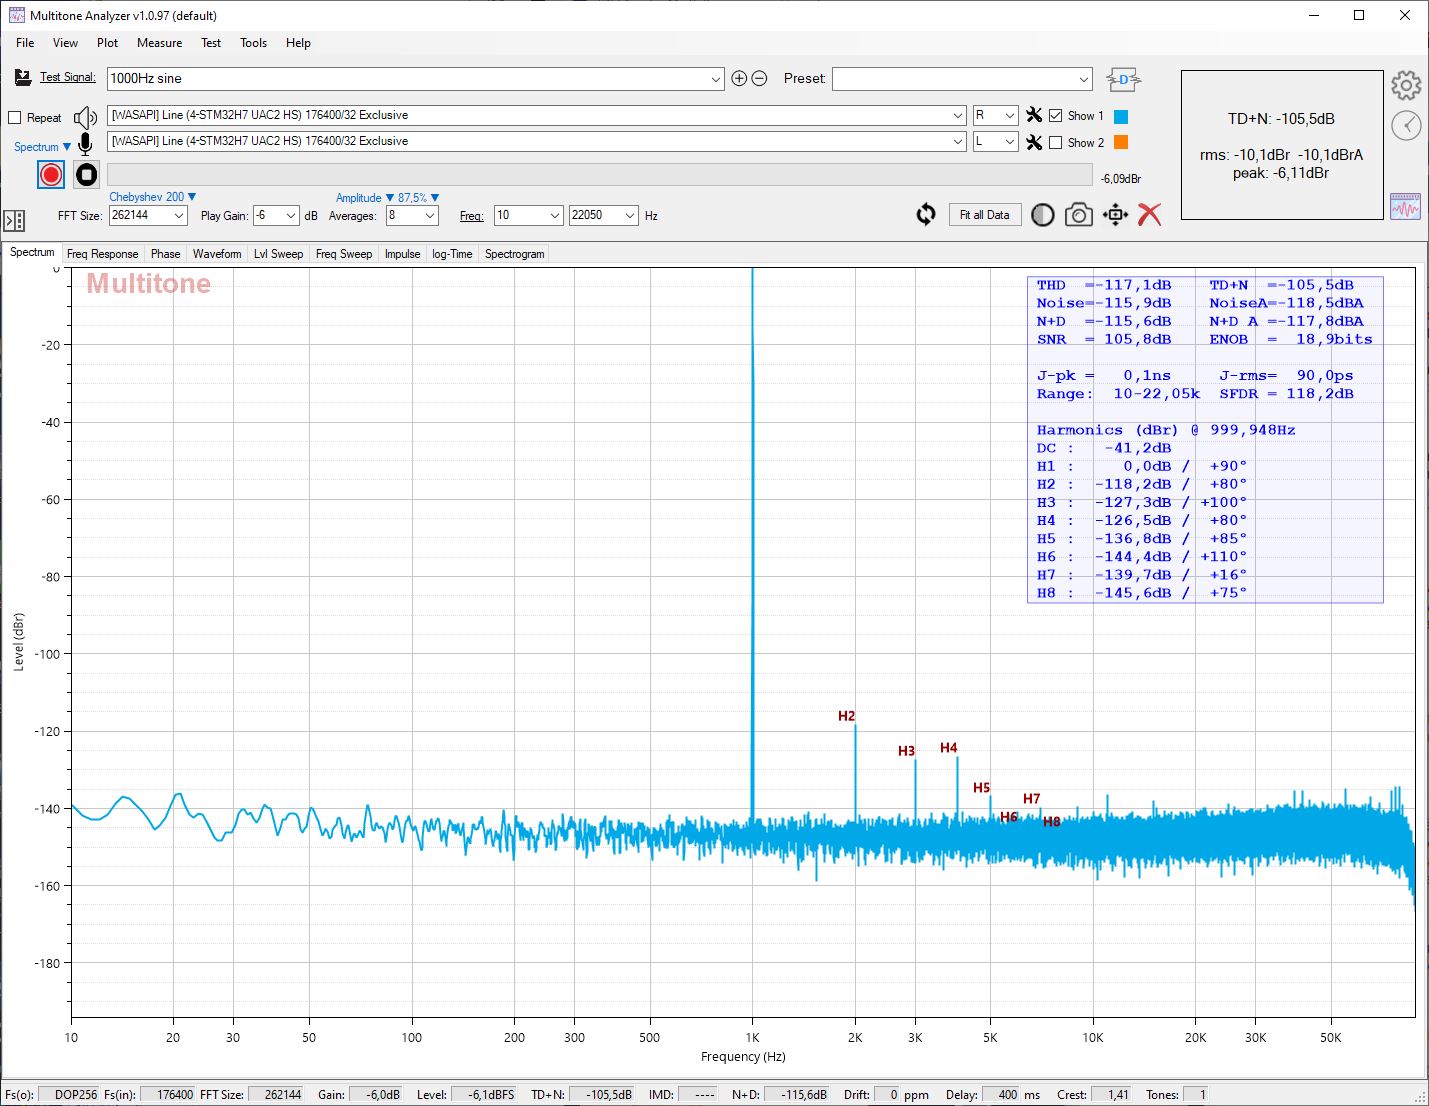
Task: Open the end frequency 22050 dropdown
Action: point(603,215)
